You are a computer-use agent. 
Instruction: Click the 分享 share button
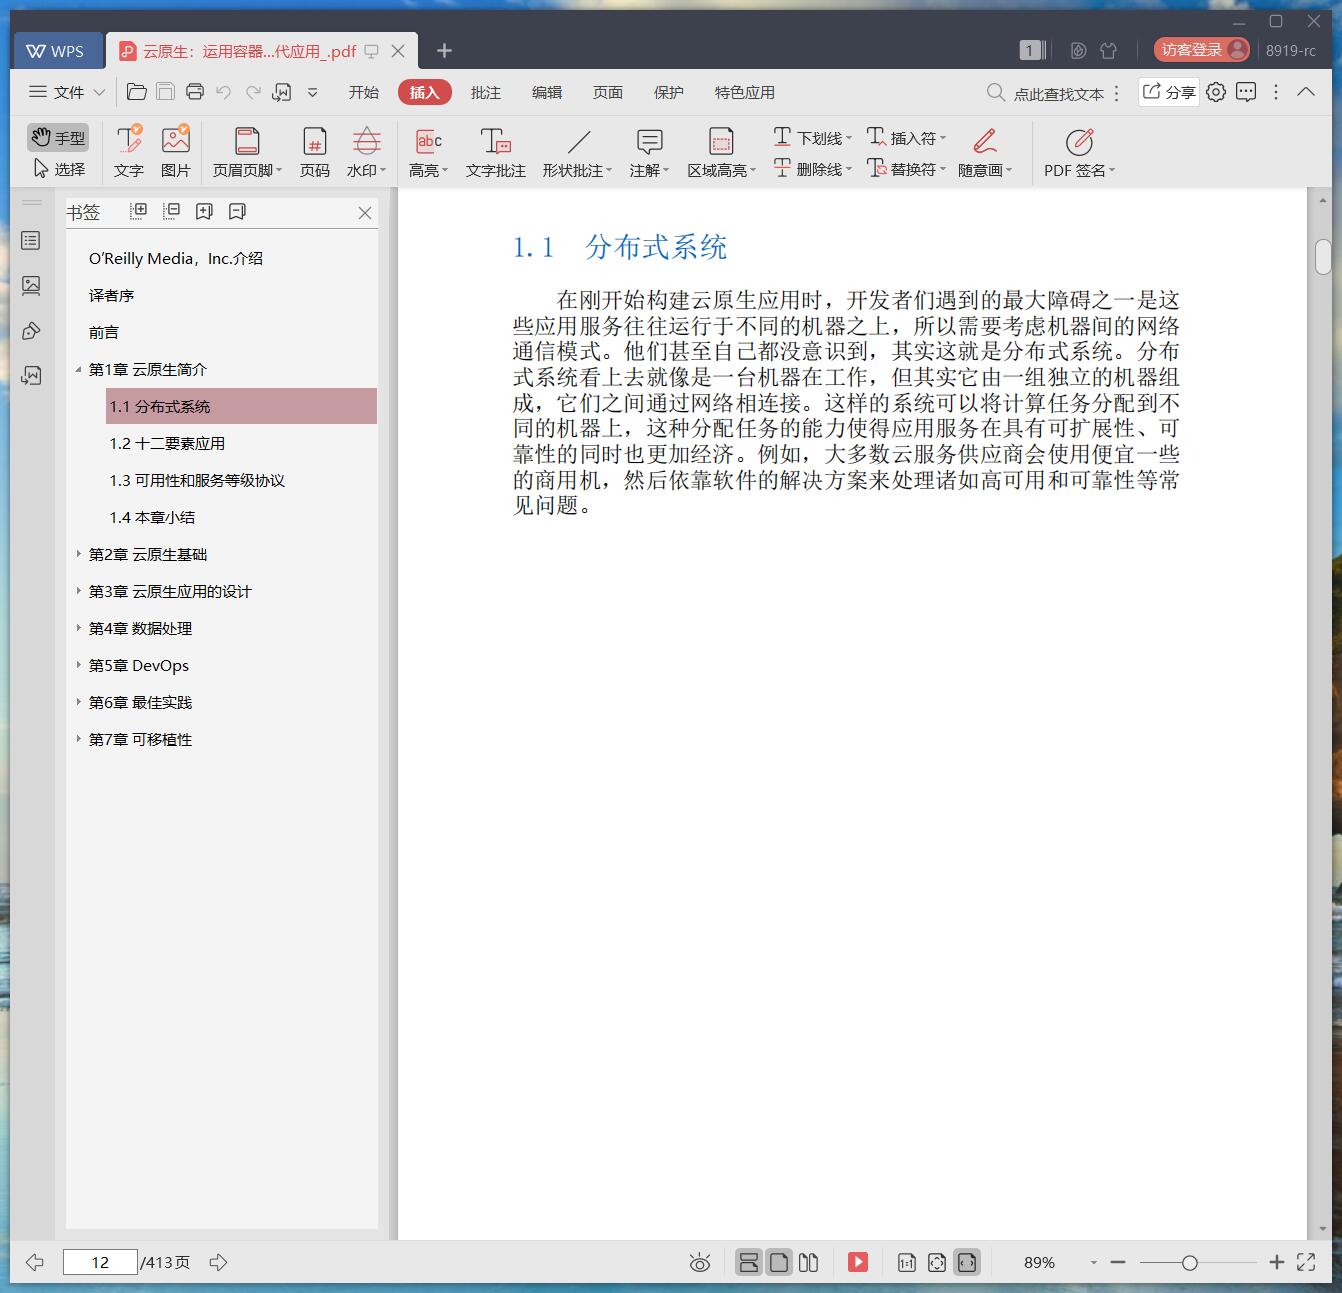click(1169, 92)
